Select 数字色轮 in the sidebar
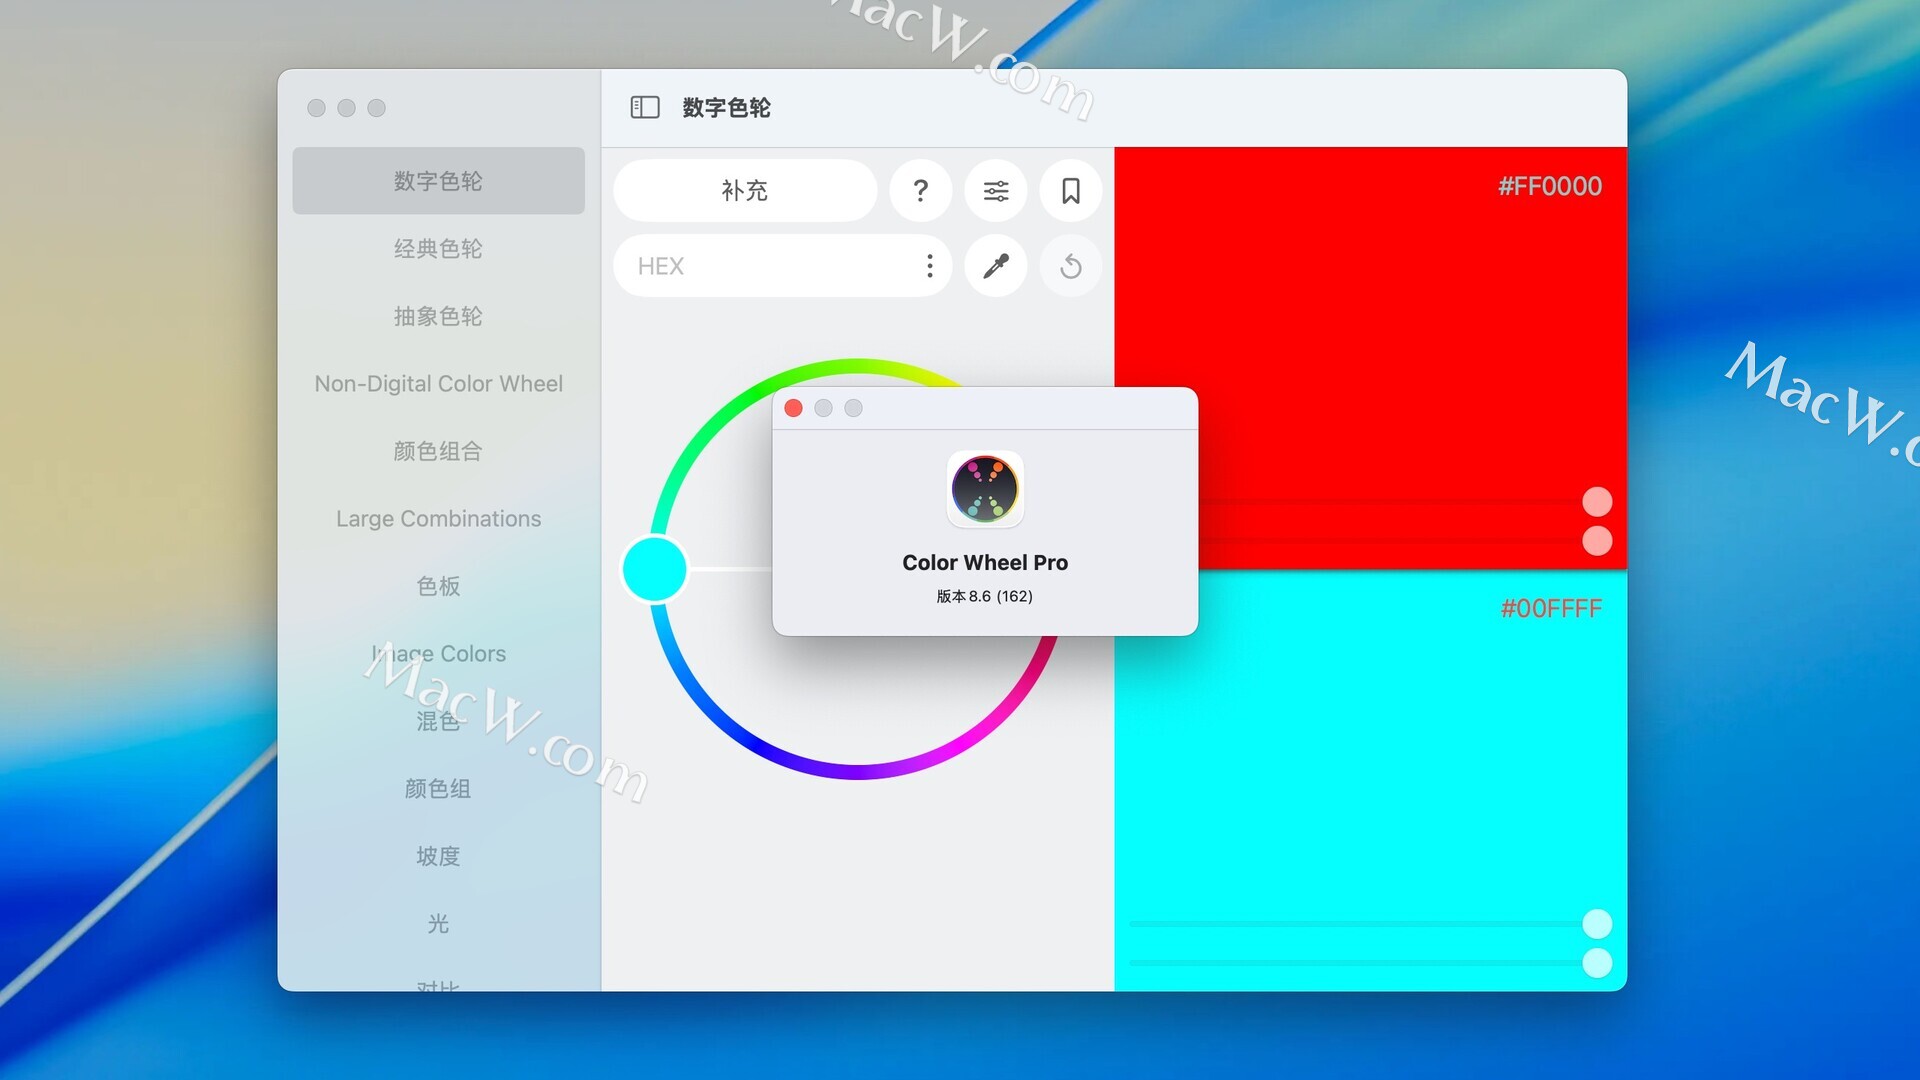Viewport: 1920px width, 1080px height. [438, 181]
